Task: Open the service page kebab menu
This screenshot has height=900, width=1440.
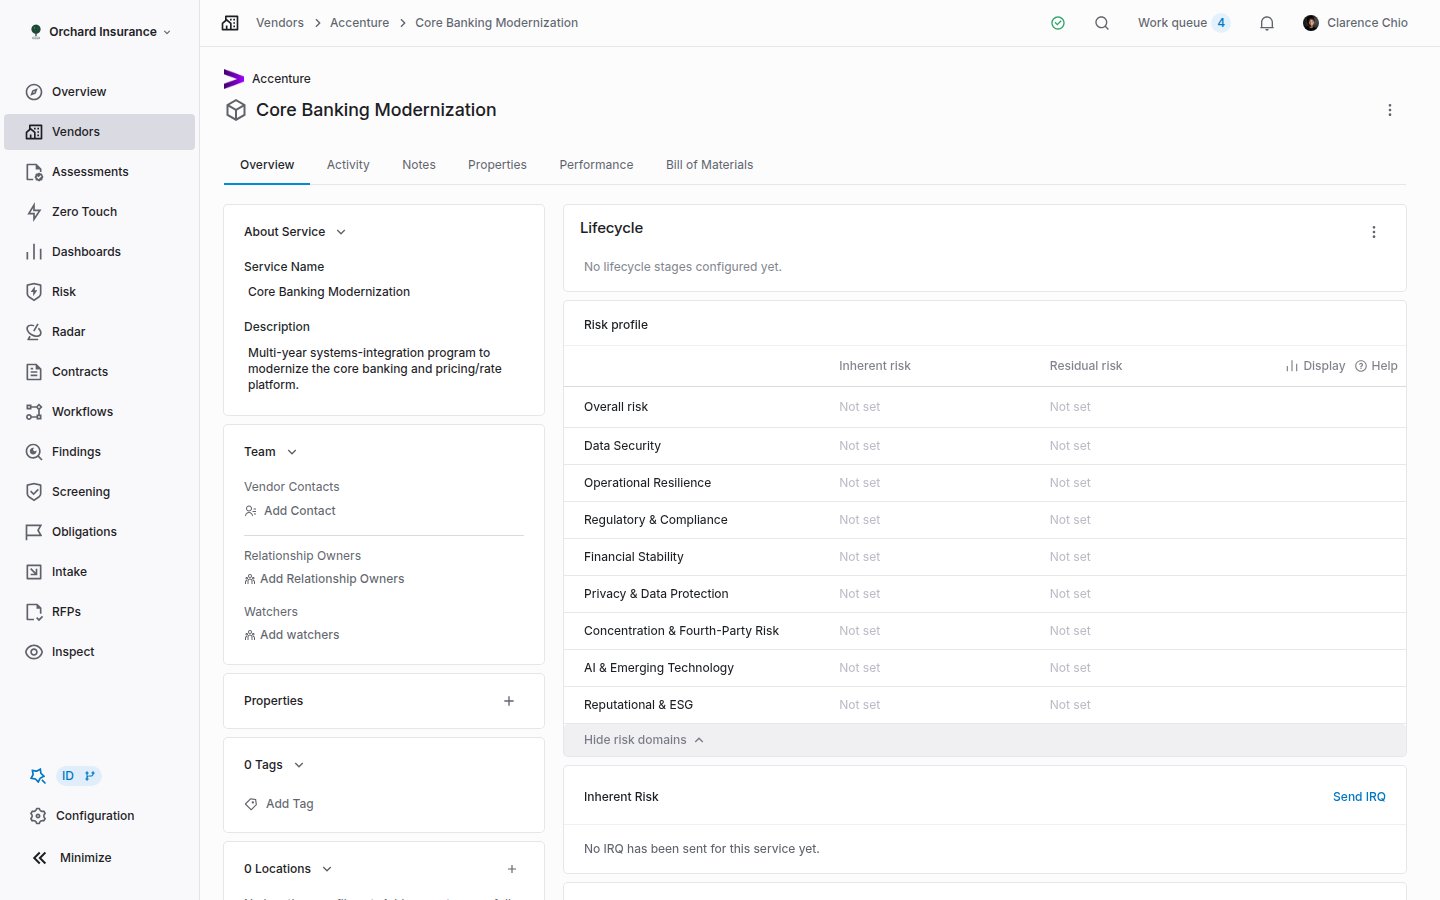Action: [x=1390, y=110]
